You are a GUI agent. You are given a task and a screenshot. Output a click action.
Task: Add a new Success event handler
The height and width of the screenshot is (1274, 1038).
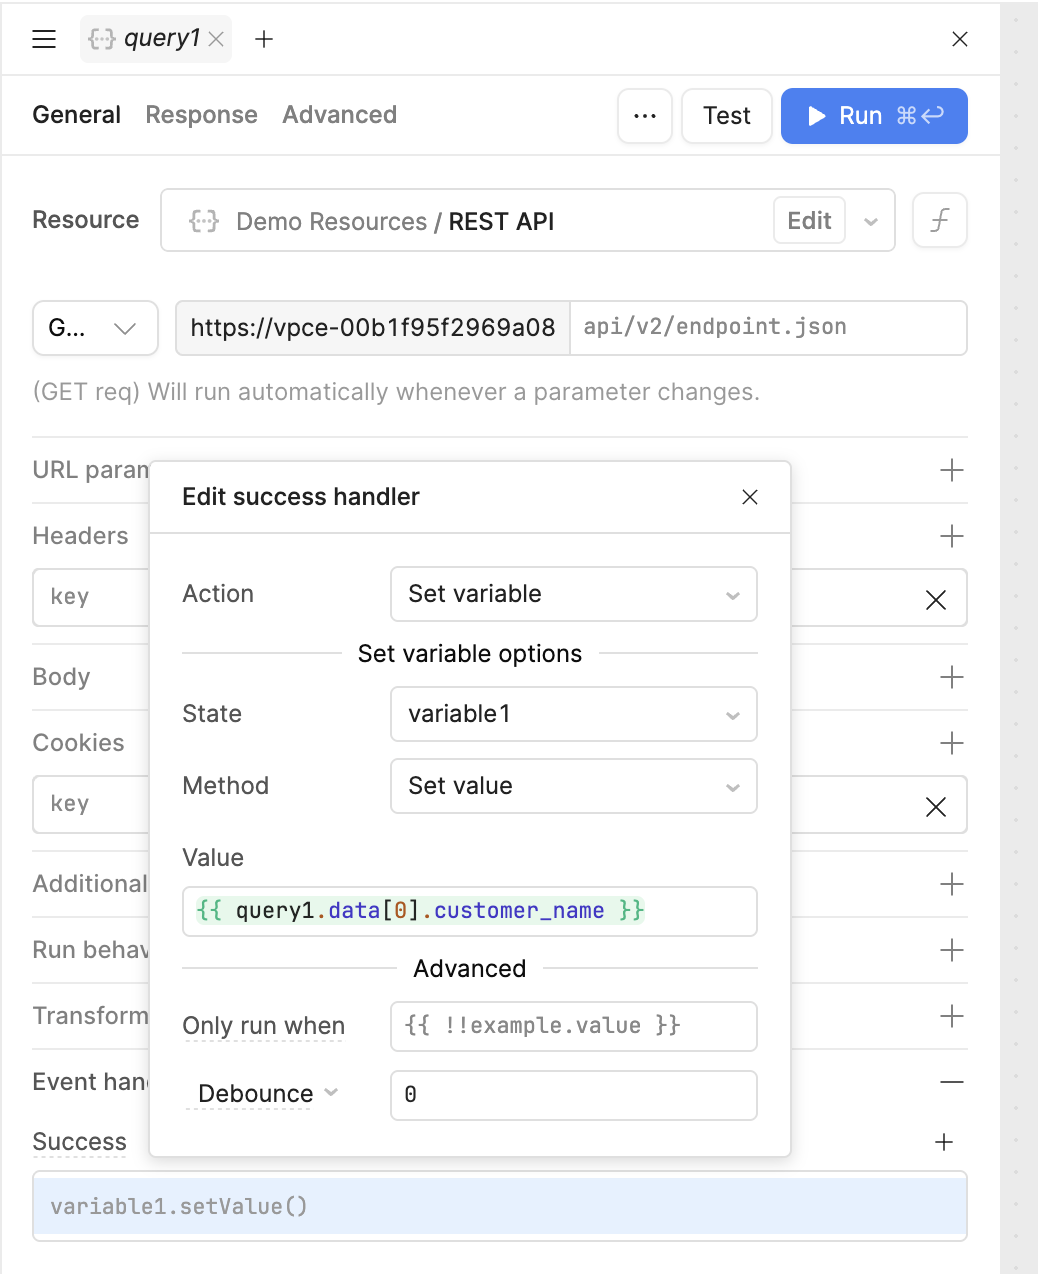coord(943,1142)
